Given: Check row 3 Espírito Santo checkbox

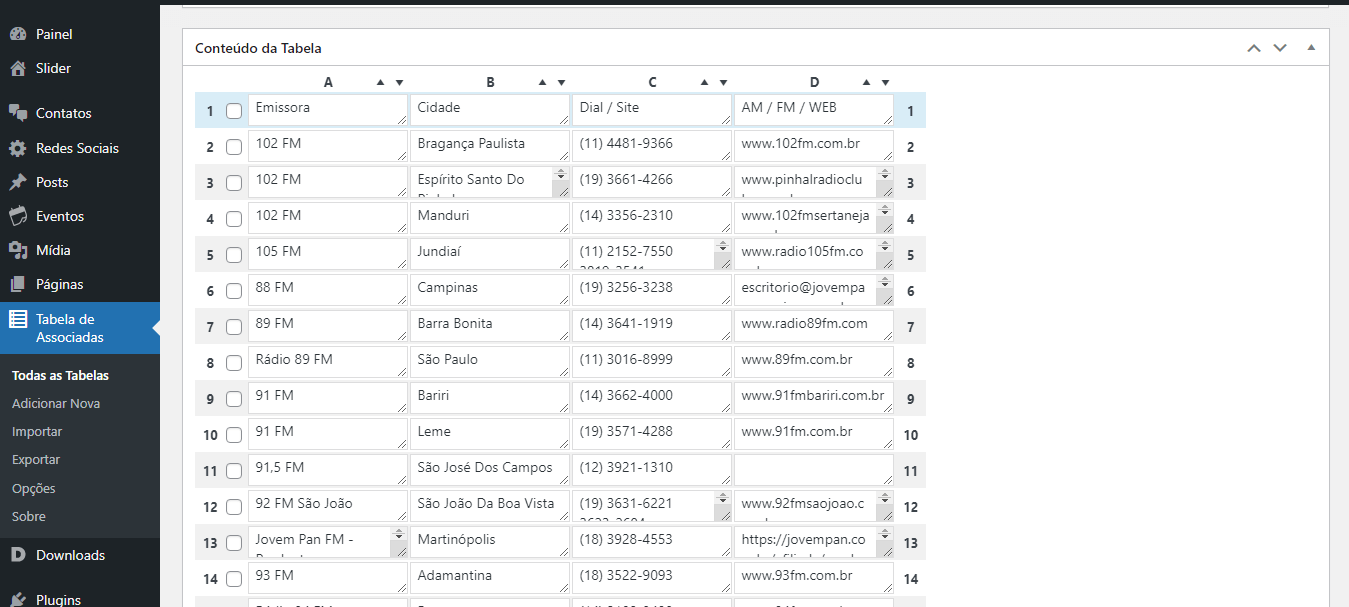Looking at the screenshot, I should 234,183.
